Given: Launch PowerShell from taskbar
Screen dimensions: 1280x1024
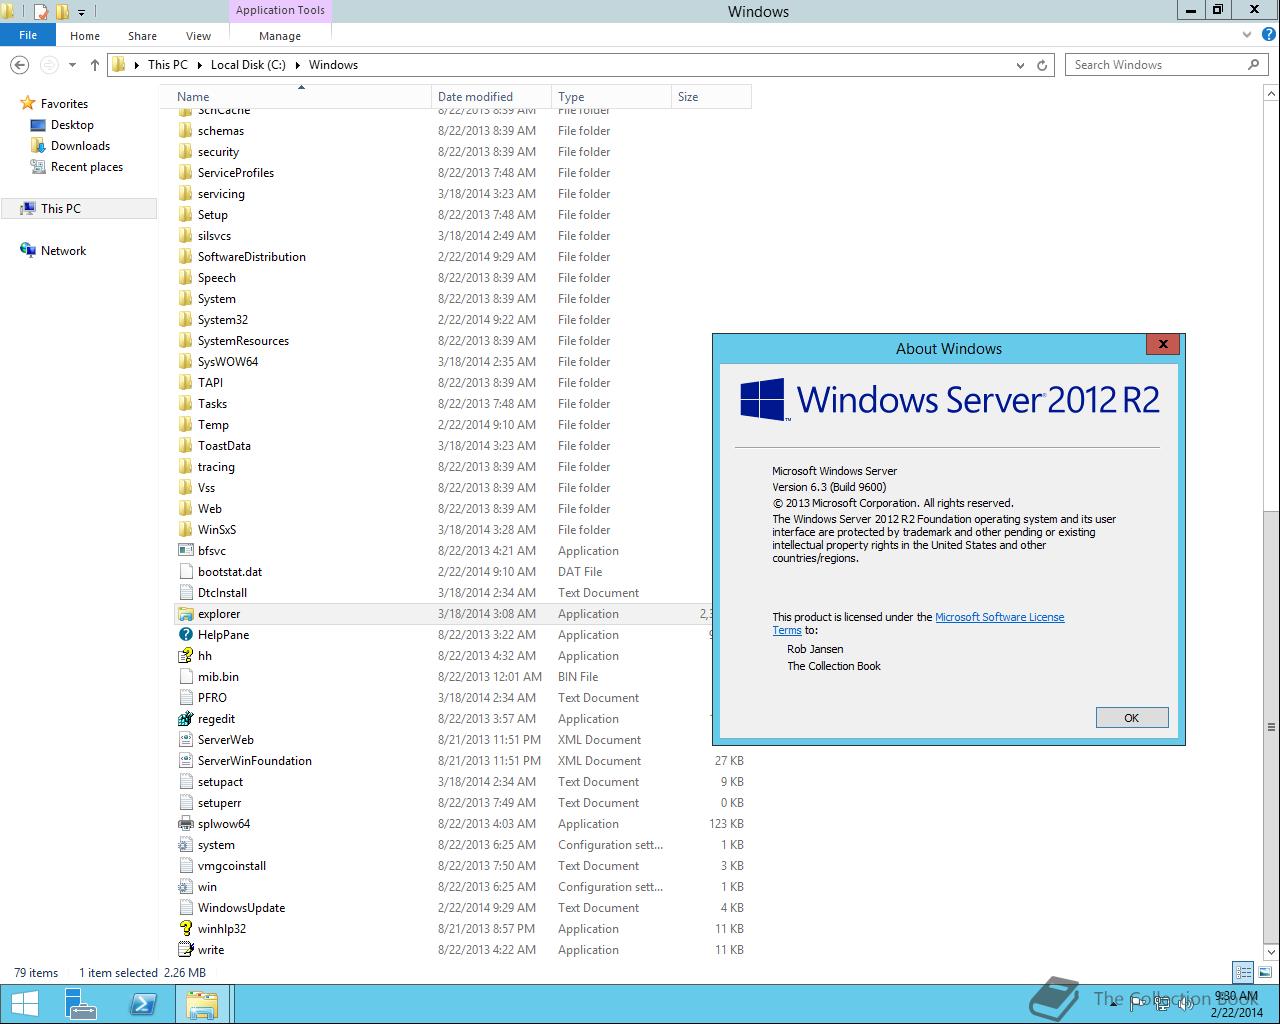Looking at the screenshot, I should 142,1004.
